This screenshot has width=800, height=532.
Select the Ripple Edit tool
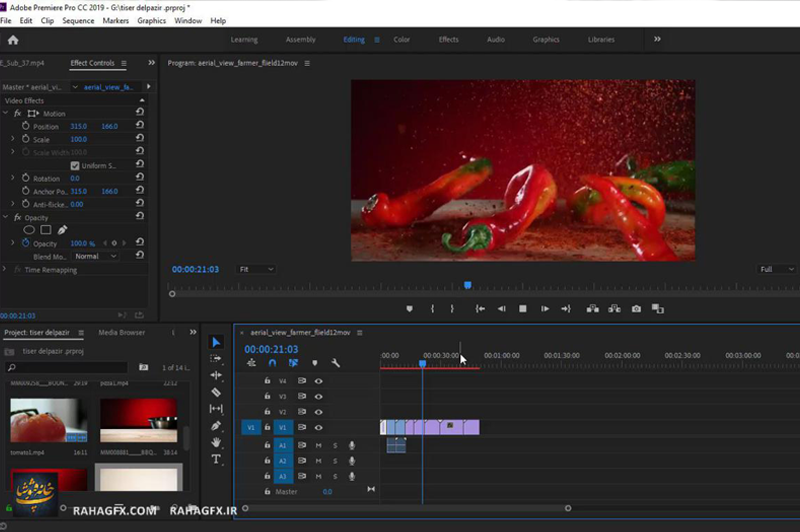pos(216,375)
